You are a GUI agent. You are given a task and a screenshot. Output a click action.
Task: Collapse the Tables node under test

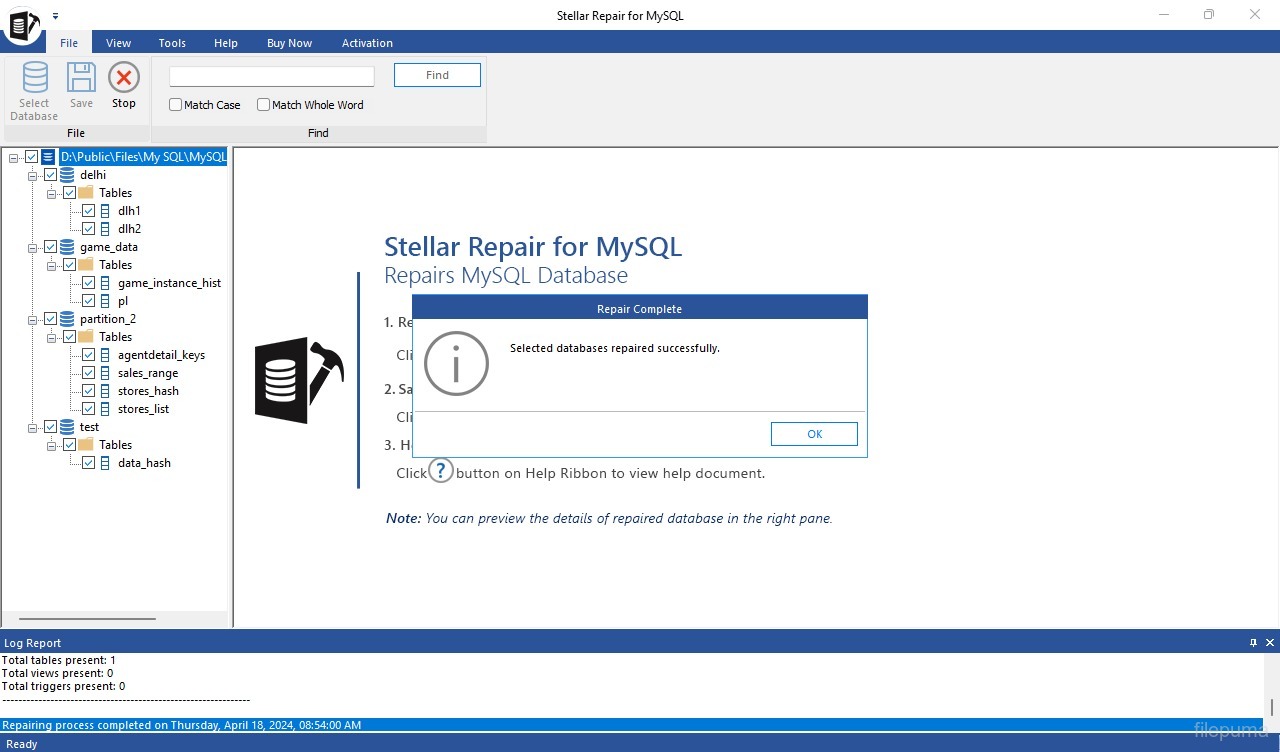click(x=52, y=445)
